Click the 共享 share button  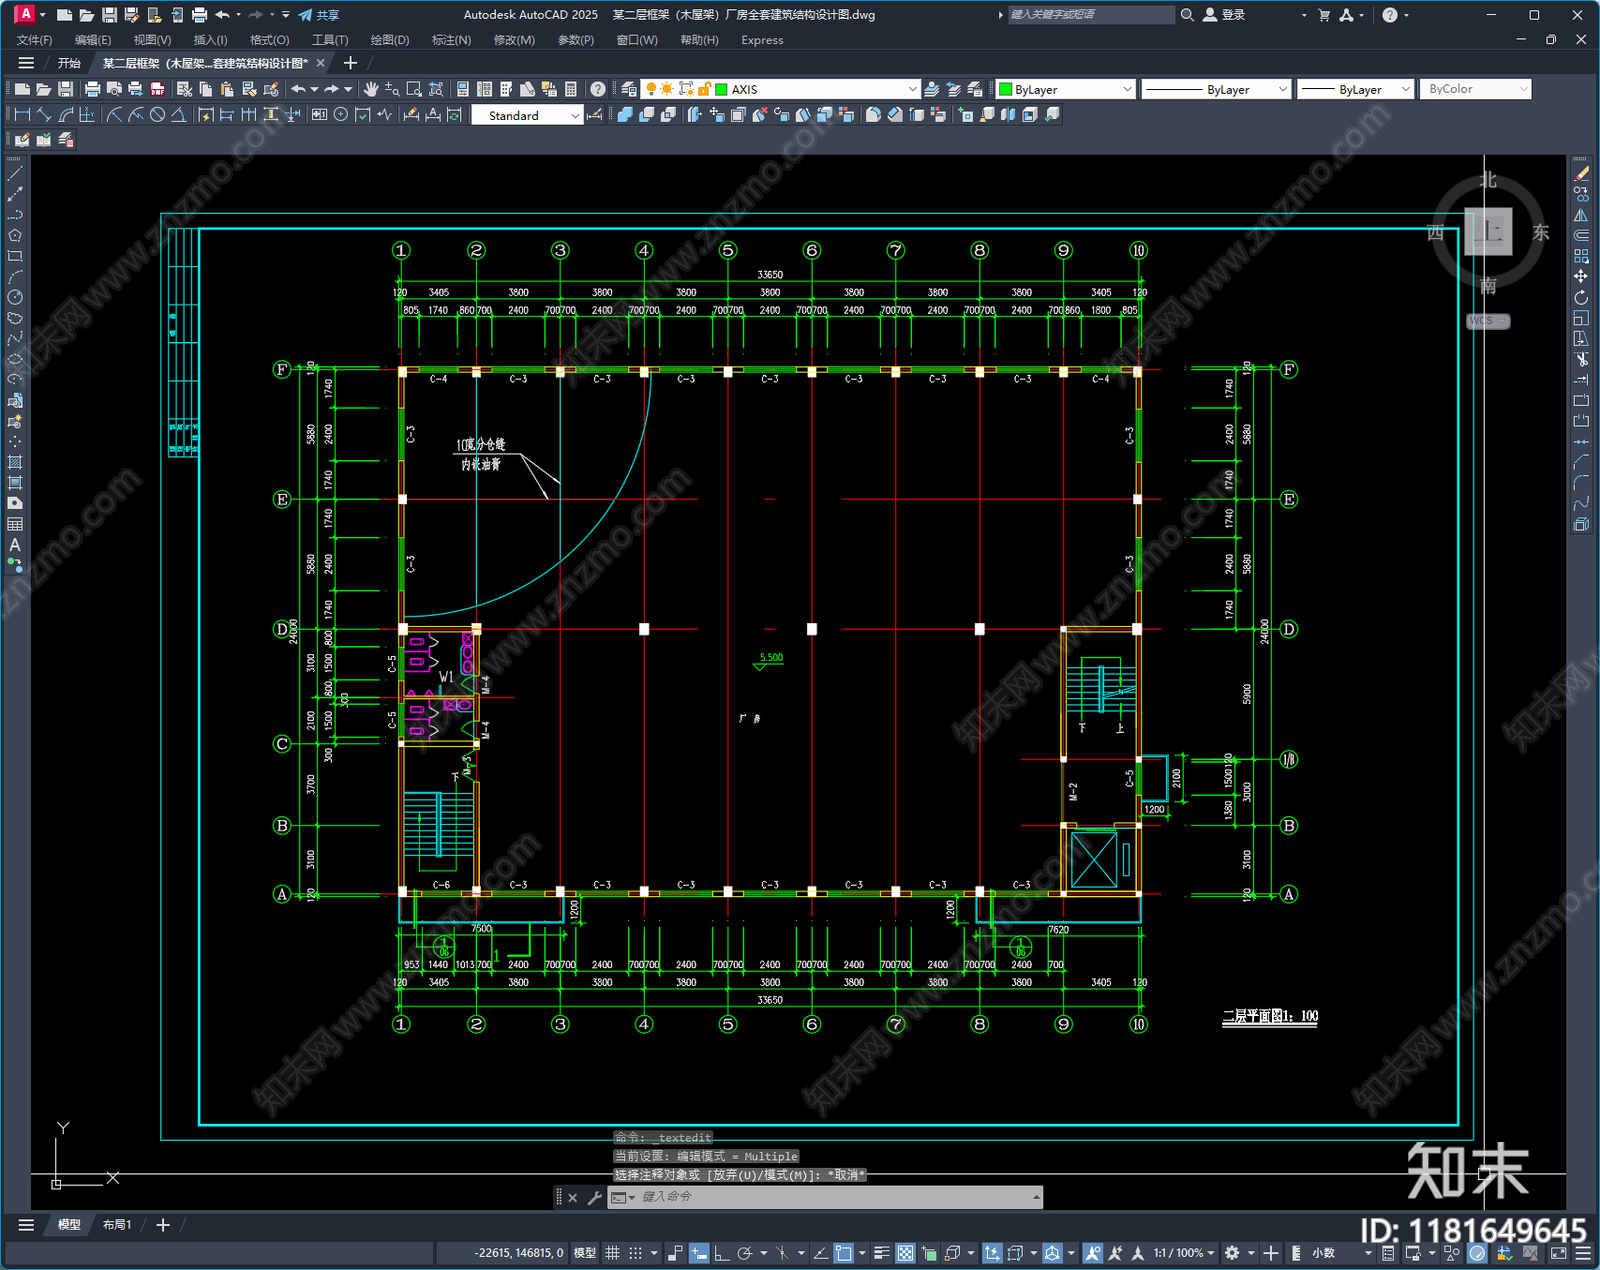pos(319,15)
